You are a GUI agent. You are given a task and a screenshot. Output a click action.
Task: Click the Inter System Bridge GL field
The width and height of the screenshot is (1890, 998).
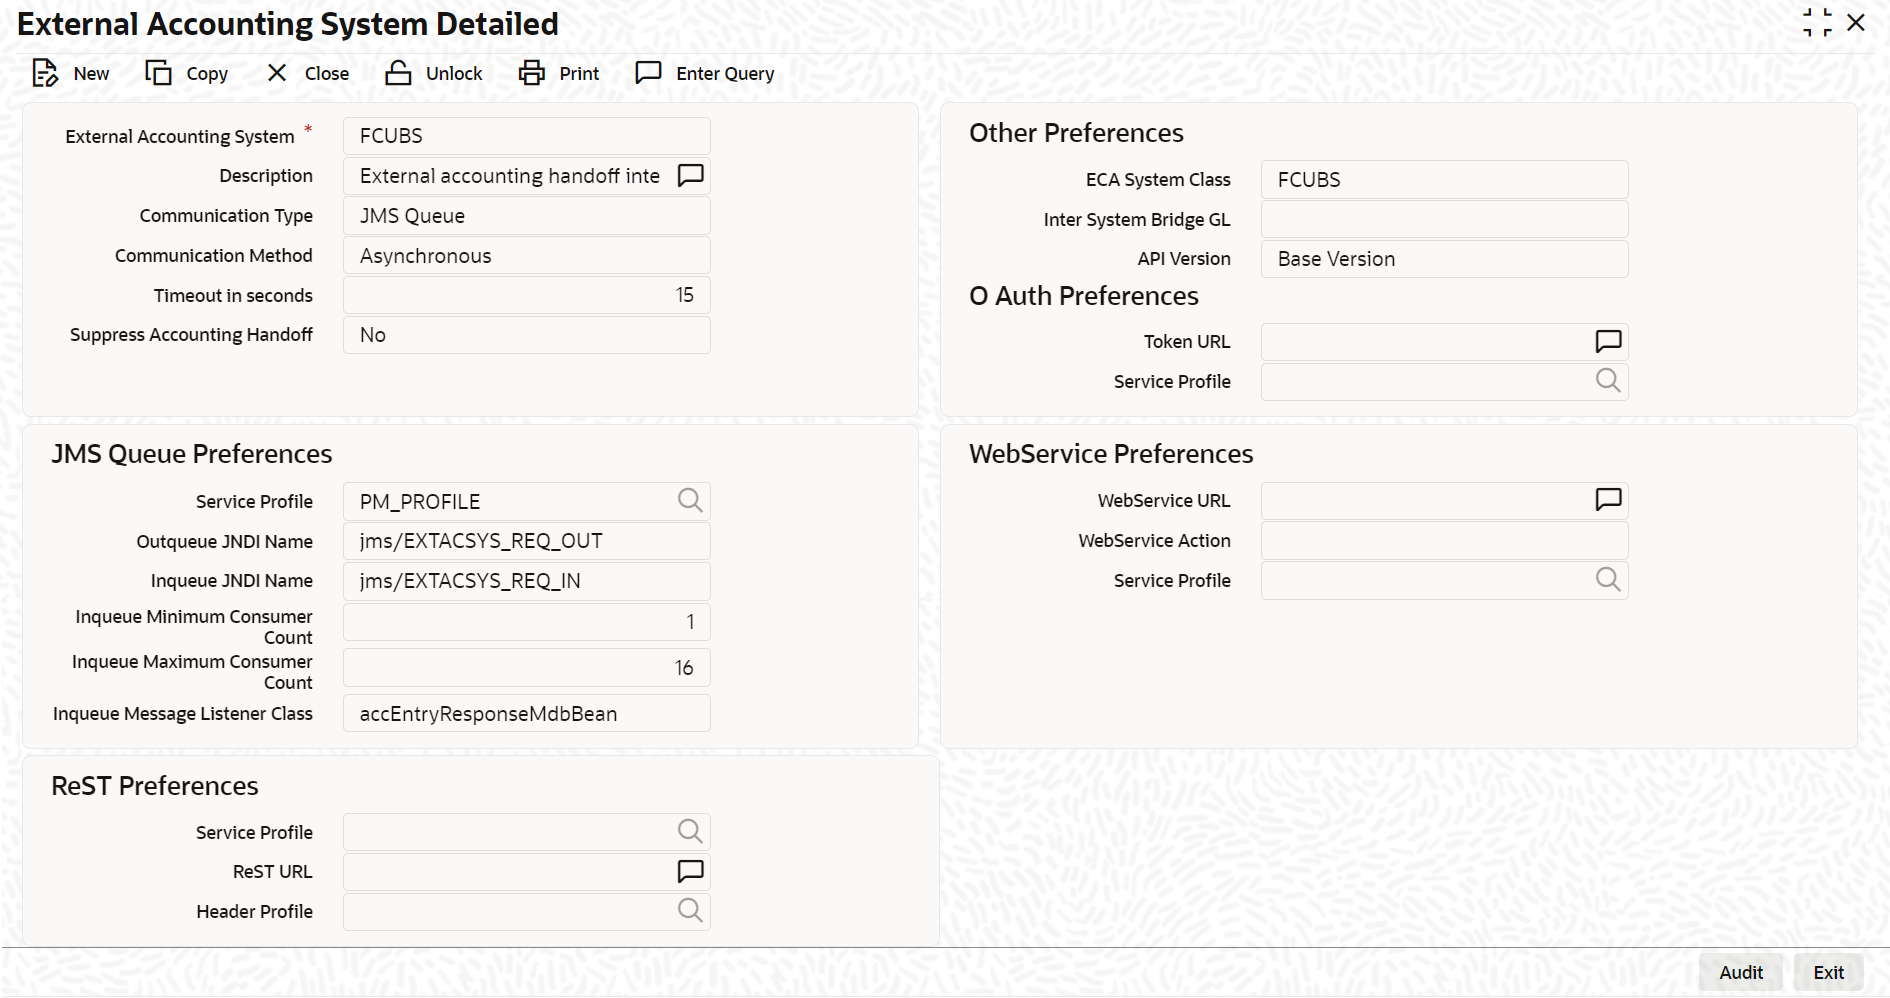coord(1444,219)
